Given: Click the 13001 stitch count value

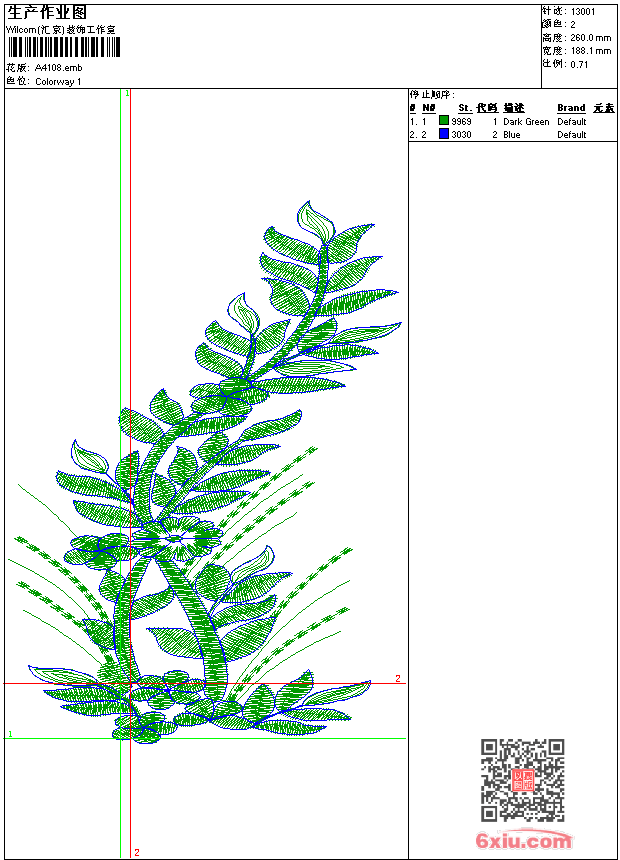Looking at the screenshot, I should click(x=583, y=12).
